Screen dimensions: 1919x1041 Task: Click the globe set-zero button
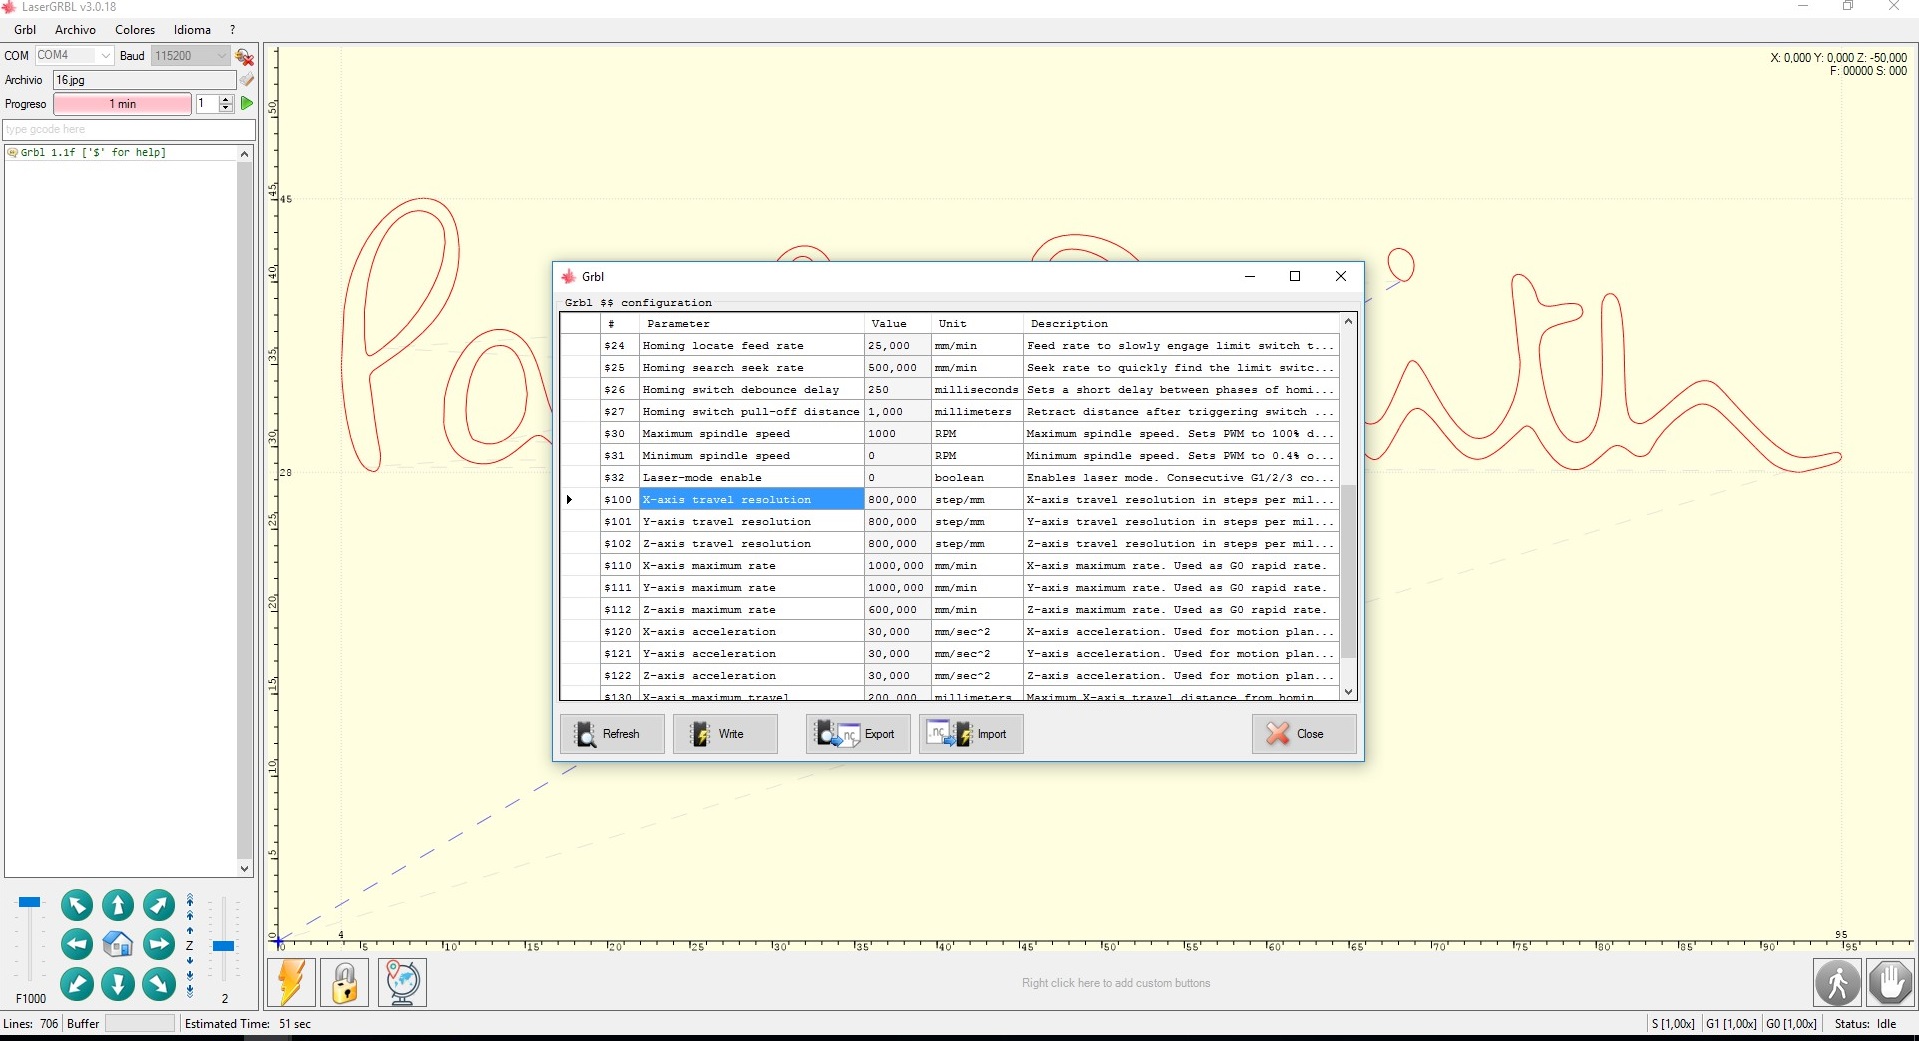403,982
